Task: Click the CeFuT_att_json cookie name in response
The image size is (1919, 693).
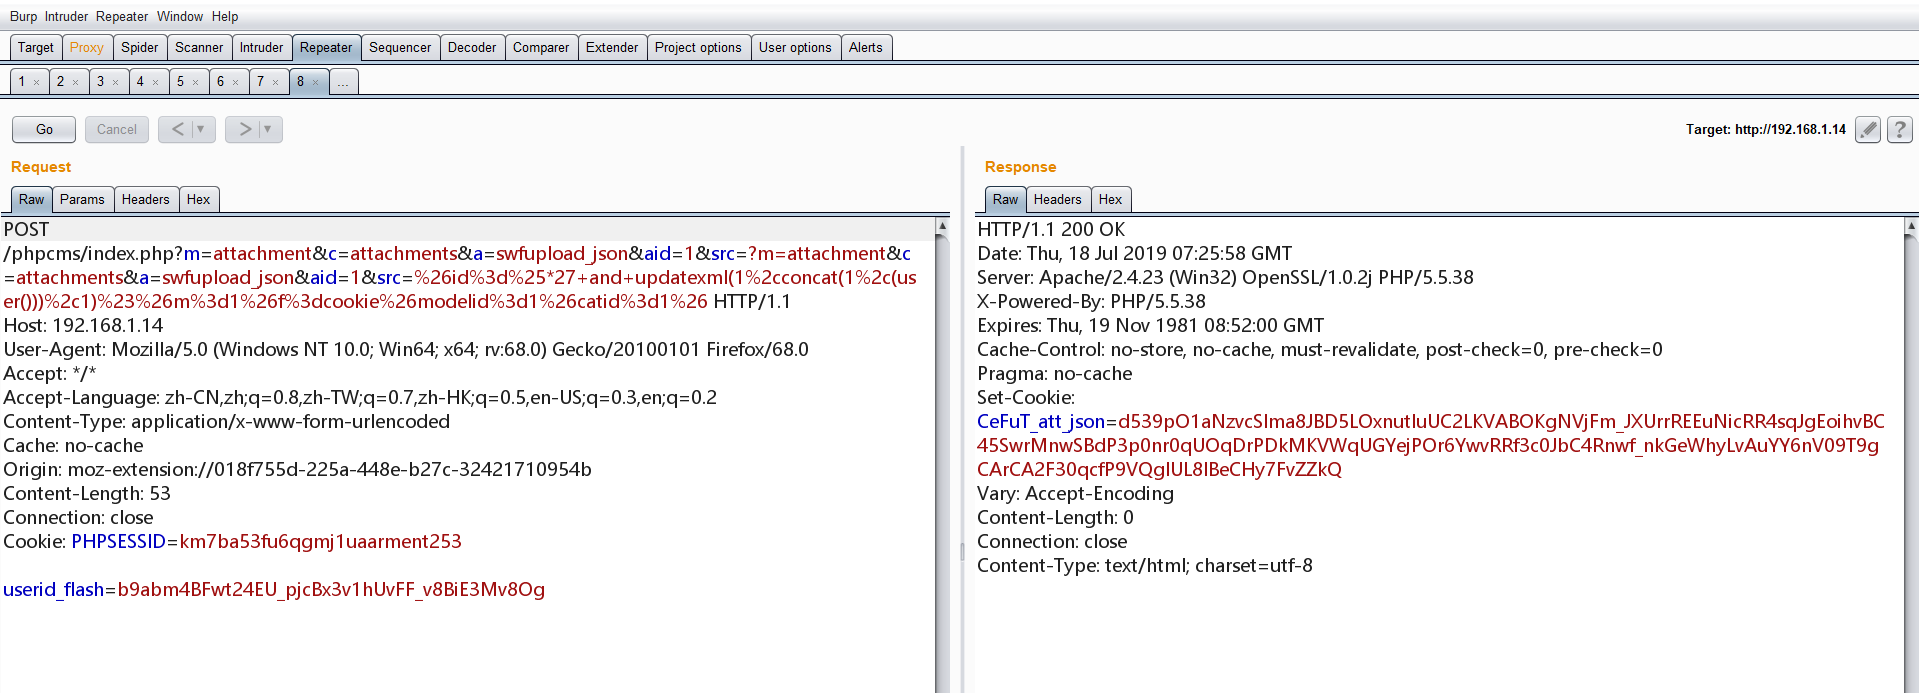Action: [x=1041, y=421]
